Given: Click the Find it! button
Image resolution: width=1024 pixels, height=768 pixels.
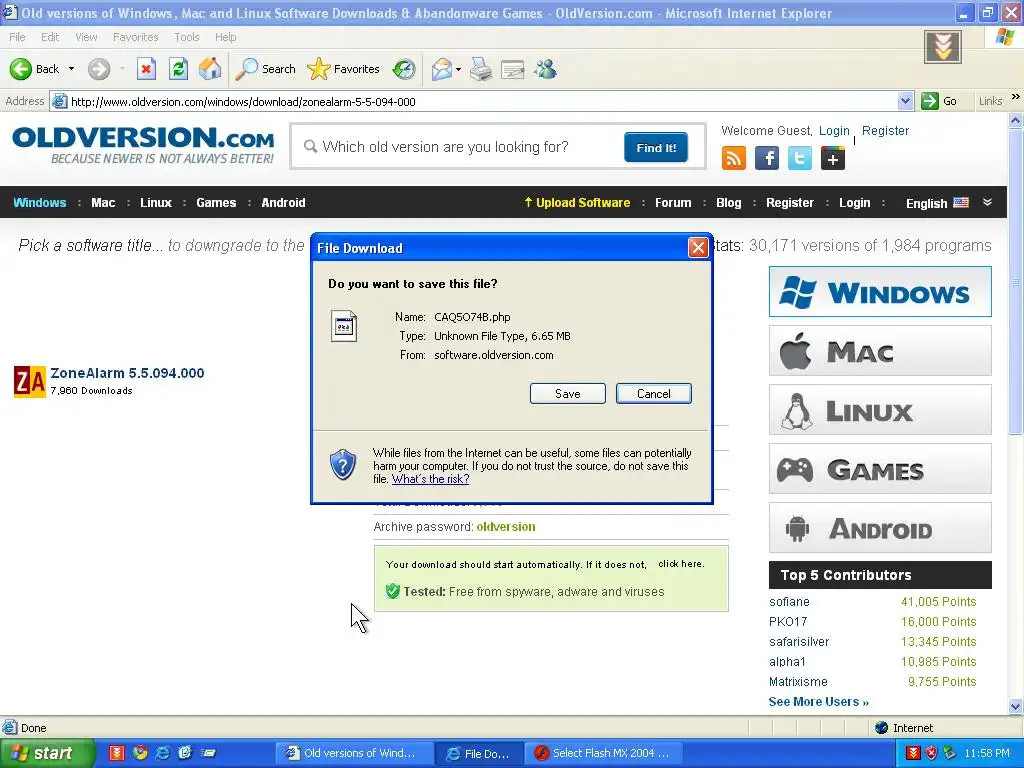Looking at the screenshot, I should [x=656, y=148].
